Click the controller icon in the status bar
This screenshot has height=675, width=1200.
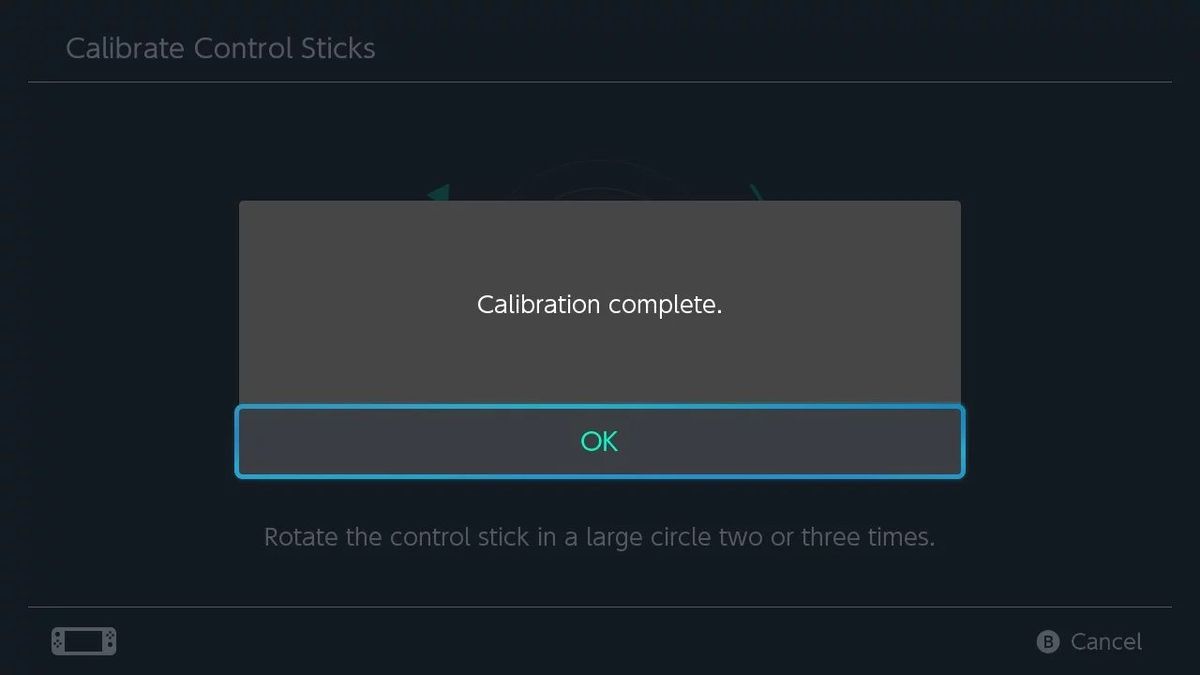[83, 640]
